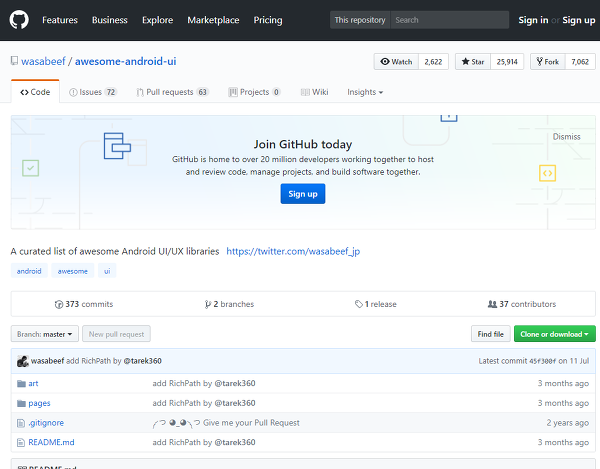The height and width of the screenshot is (469, 600).
Task: Open the stargazers count 25,914
Action: pos(507,62)
